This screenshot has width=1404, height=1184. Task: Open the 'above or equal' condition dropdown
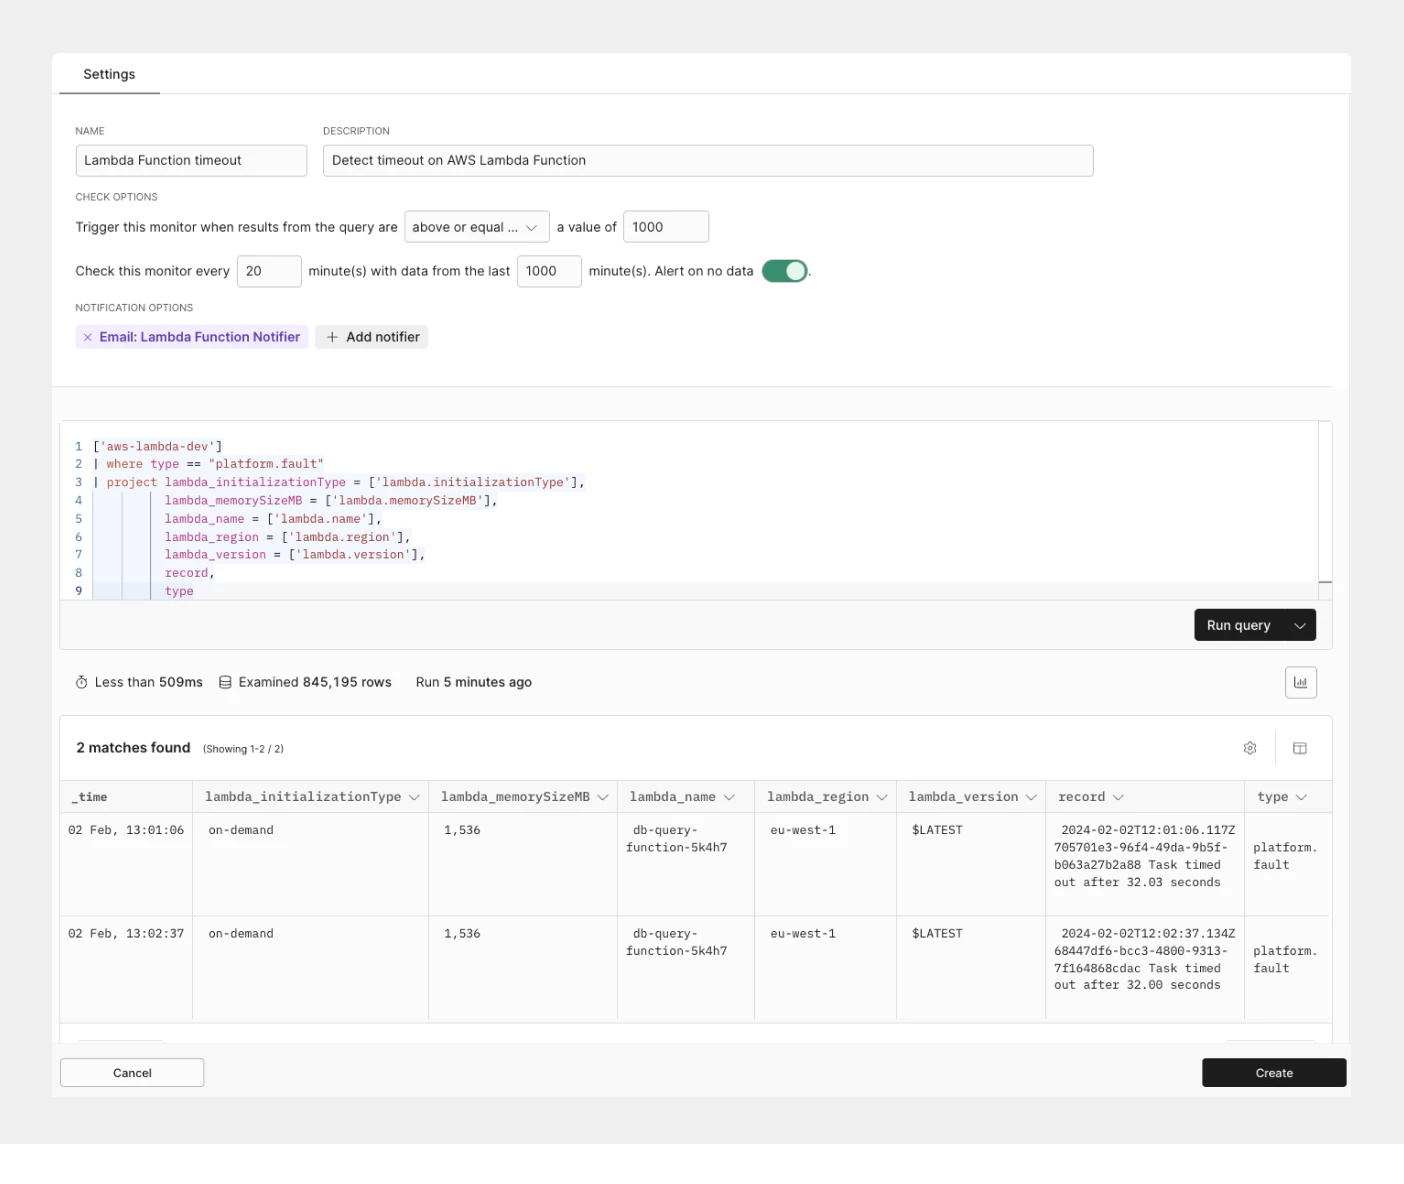(x=477, y=226)
